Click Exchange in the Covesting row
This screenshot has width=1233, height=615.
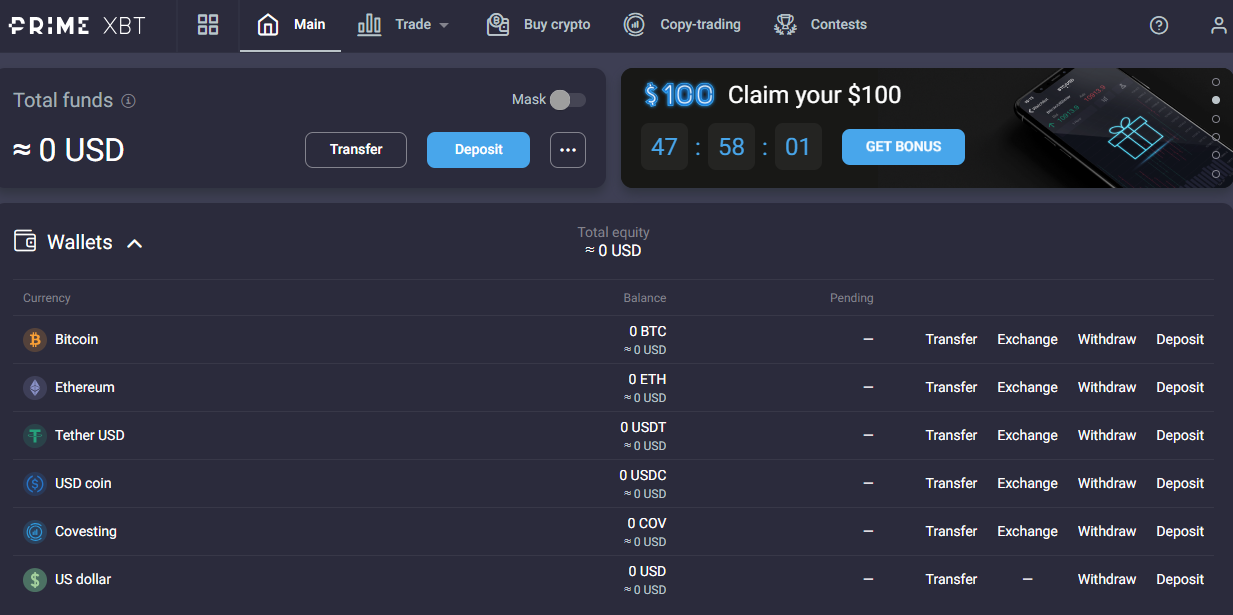[1027, 532]
